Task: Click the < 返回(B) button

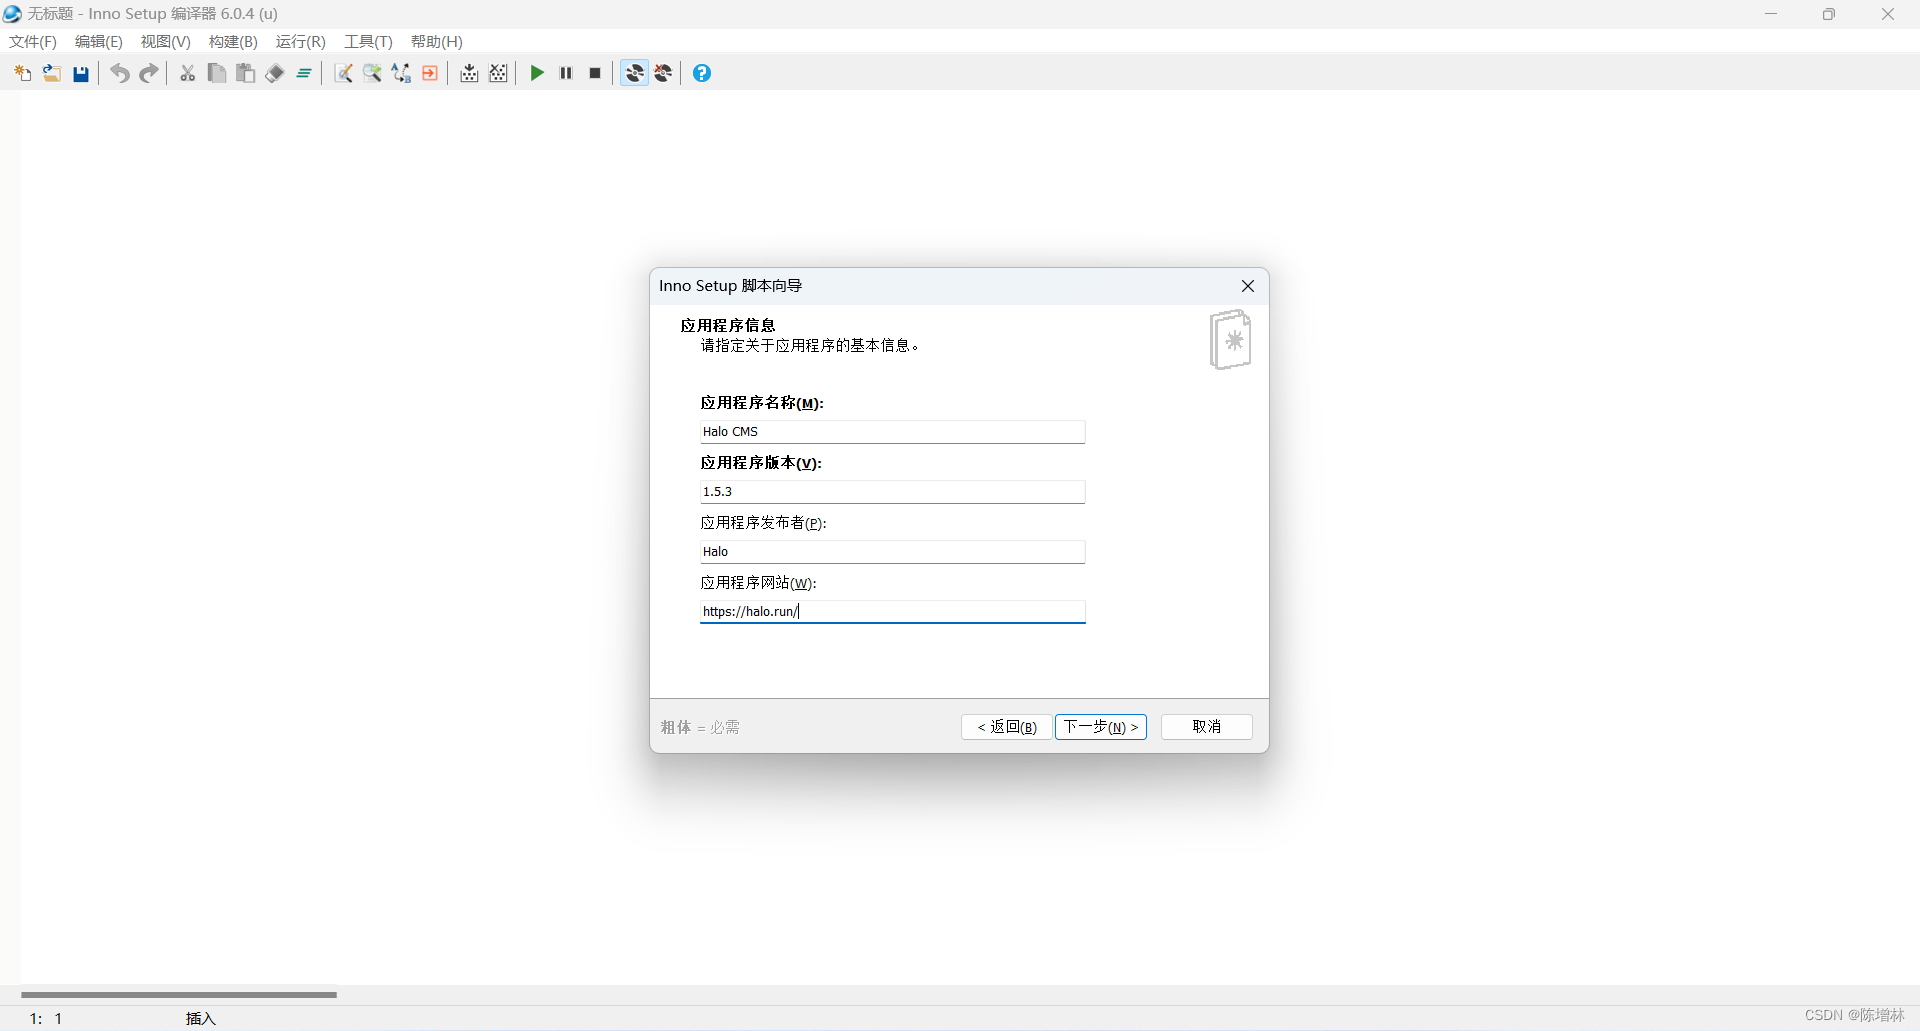Action: 1007,727
